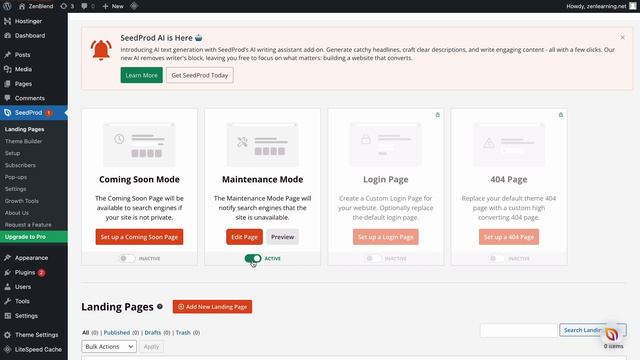The height and width of the screenshot is (360, 640).
Task: Open the updates counter icon
Action: pos(67,6)
